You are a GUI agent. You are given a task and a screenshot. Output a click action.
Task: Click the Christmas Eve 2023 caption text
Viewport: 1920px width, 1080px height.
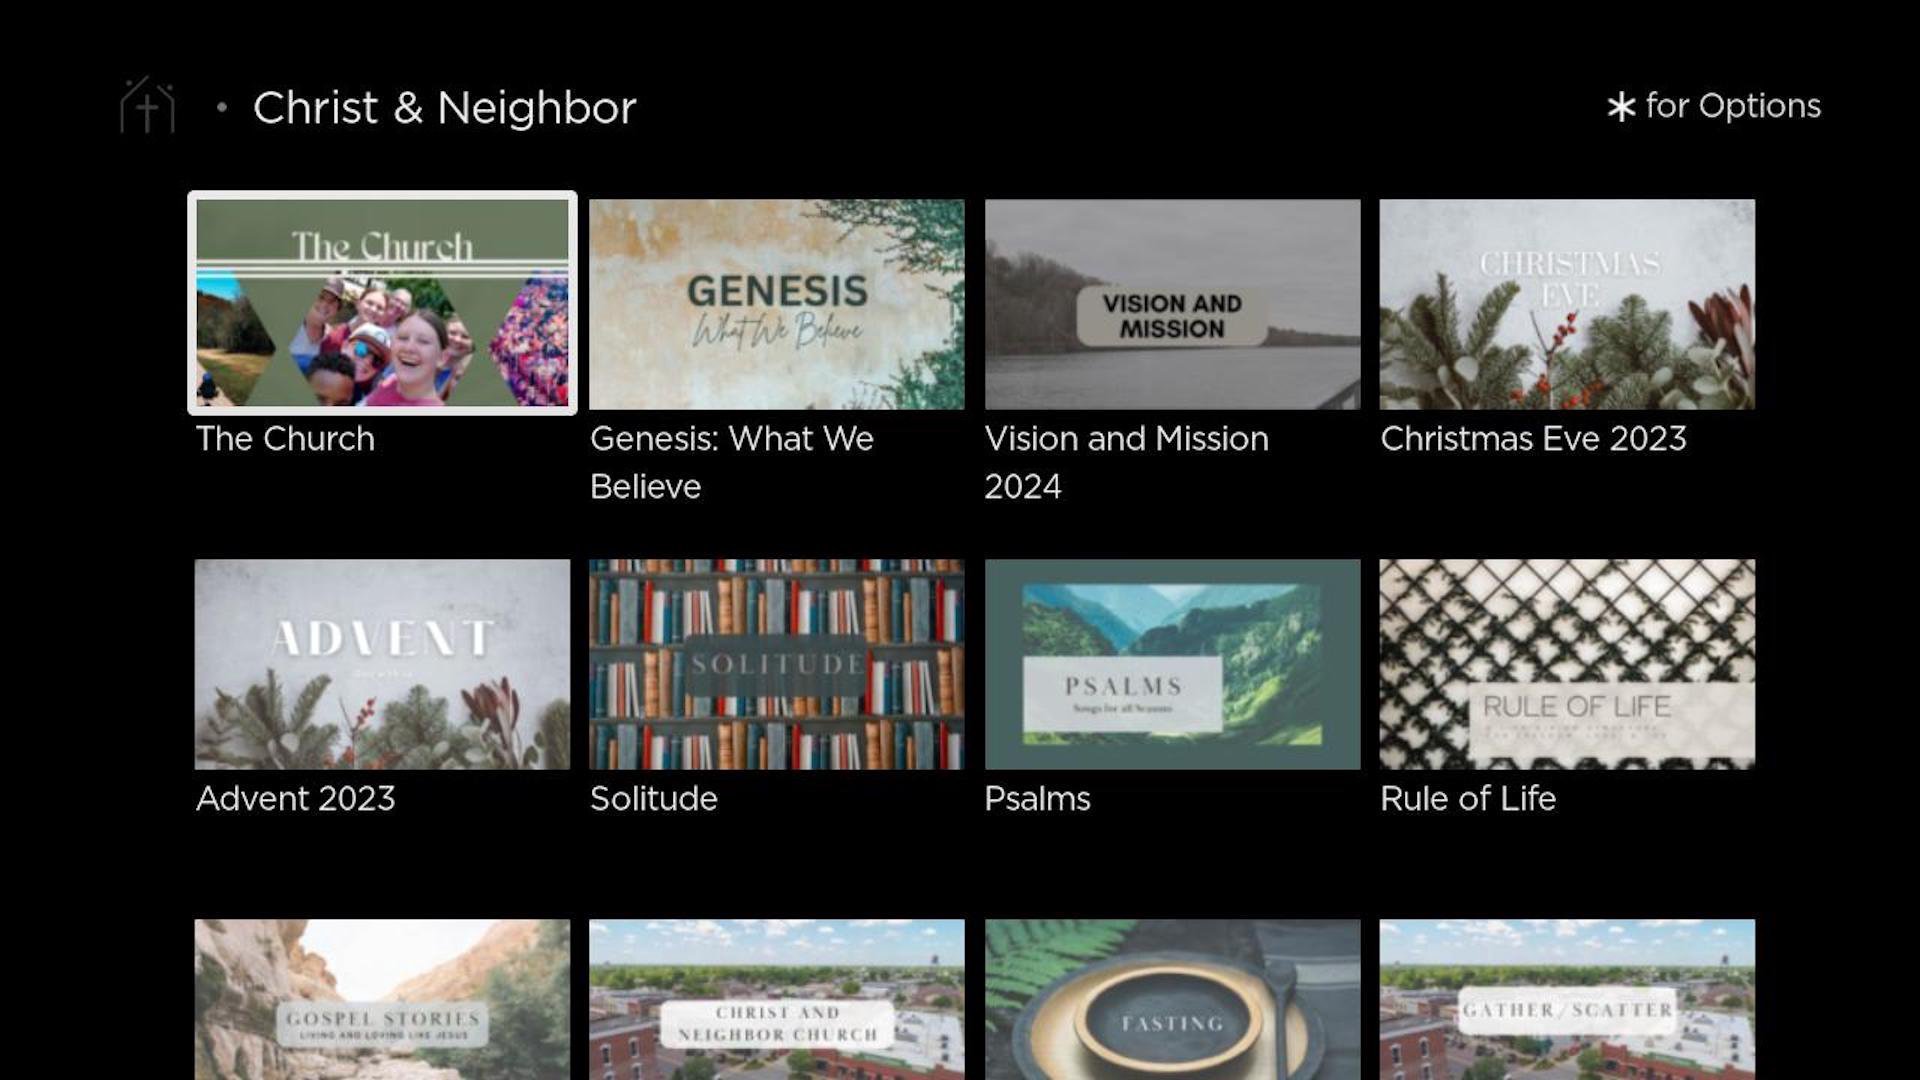click(1533, 438)
